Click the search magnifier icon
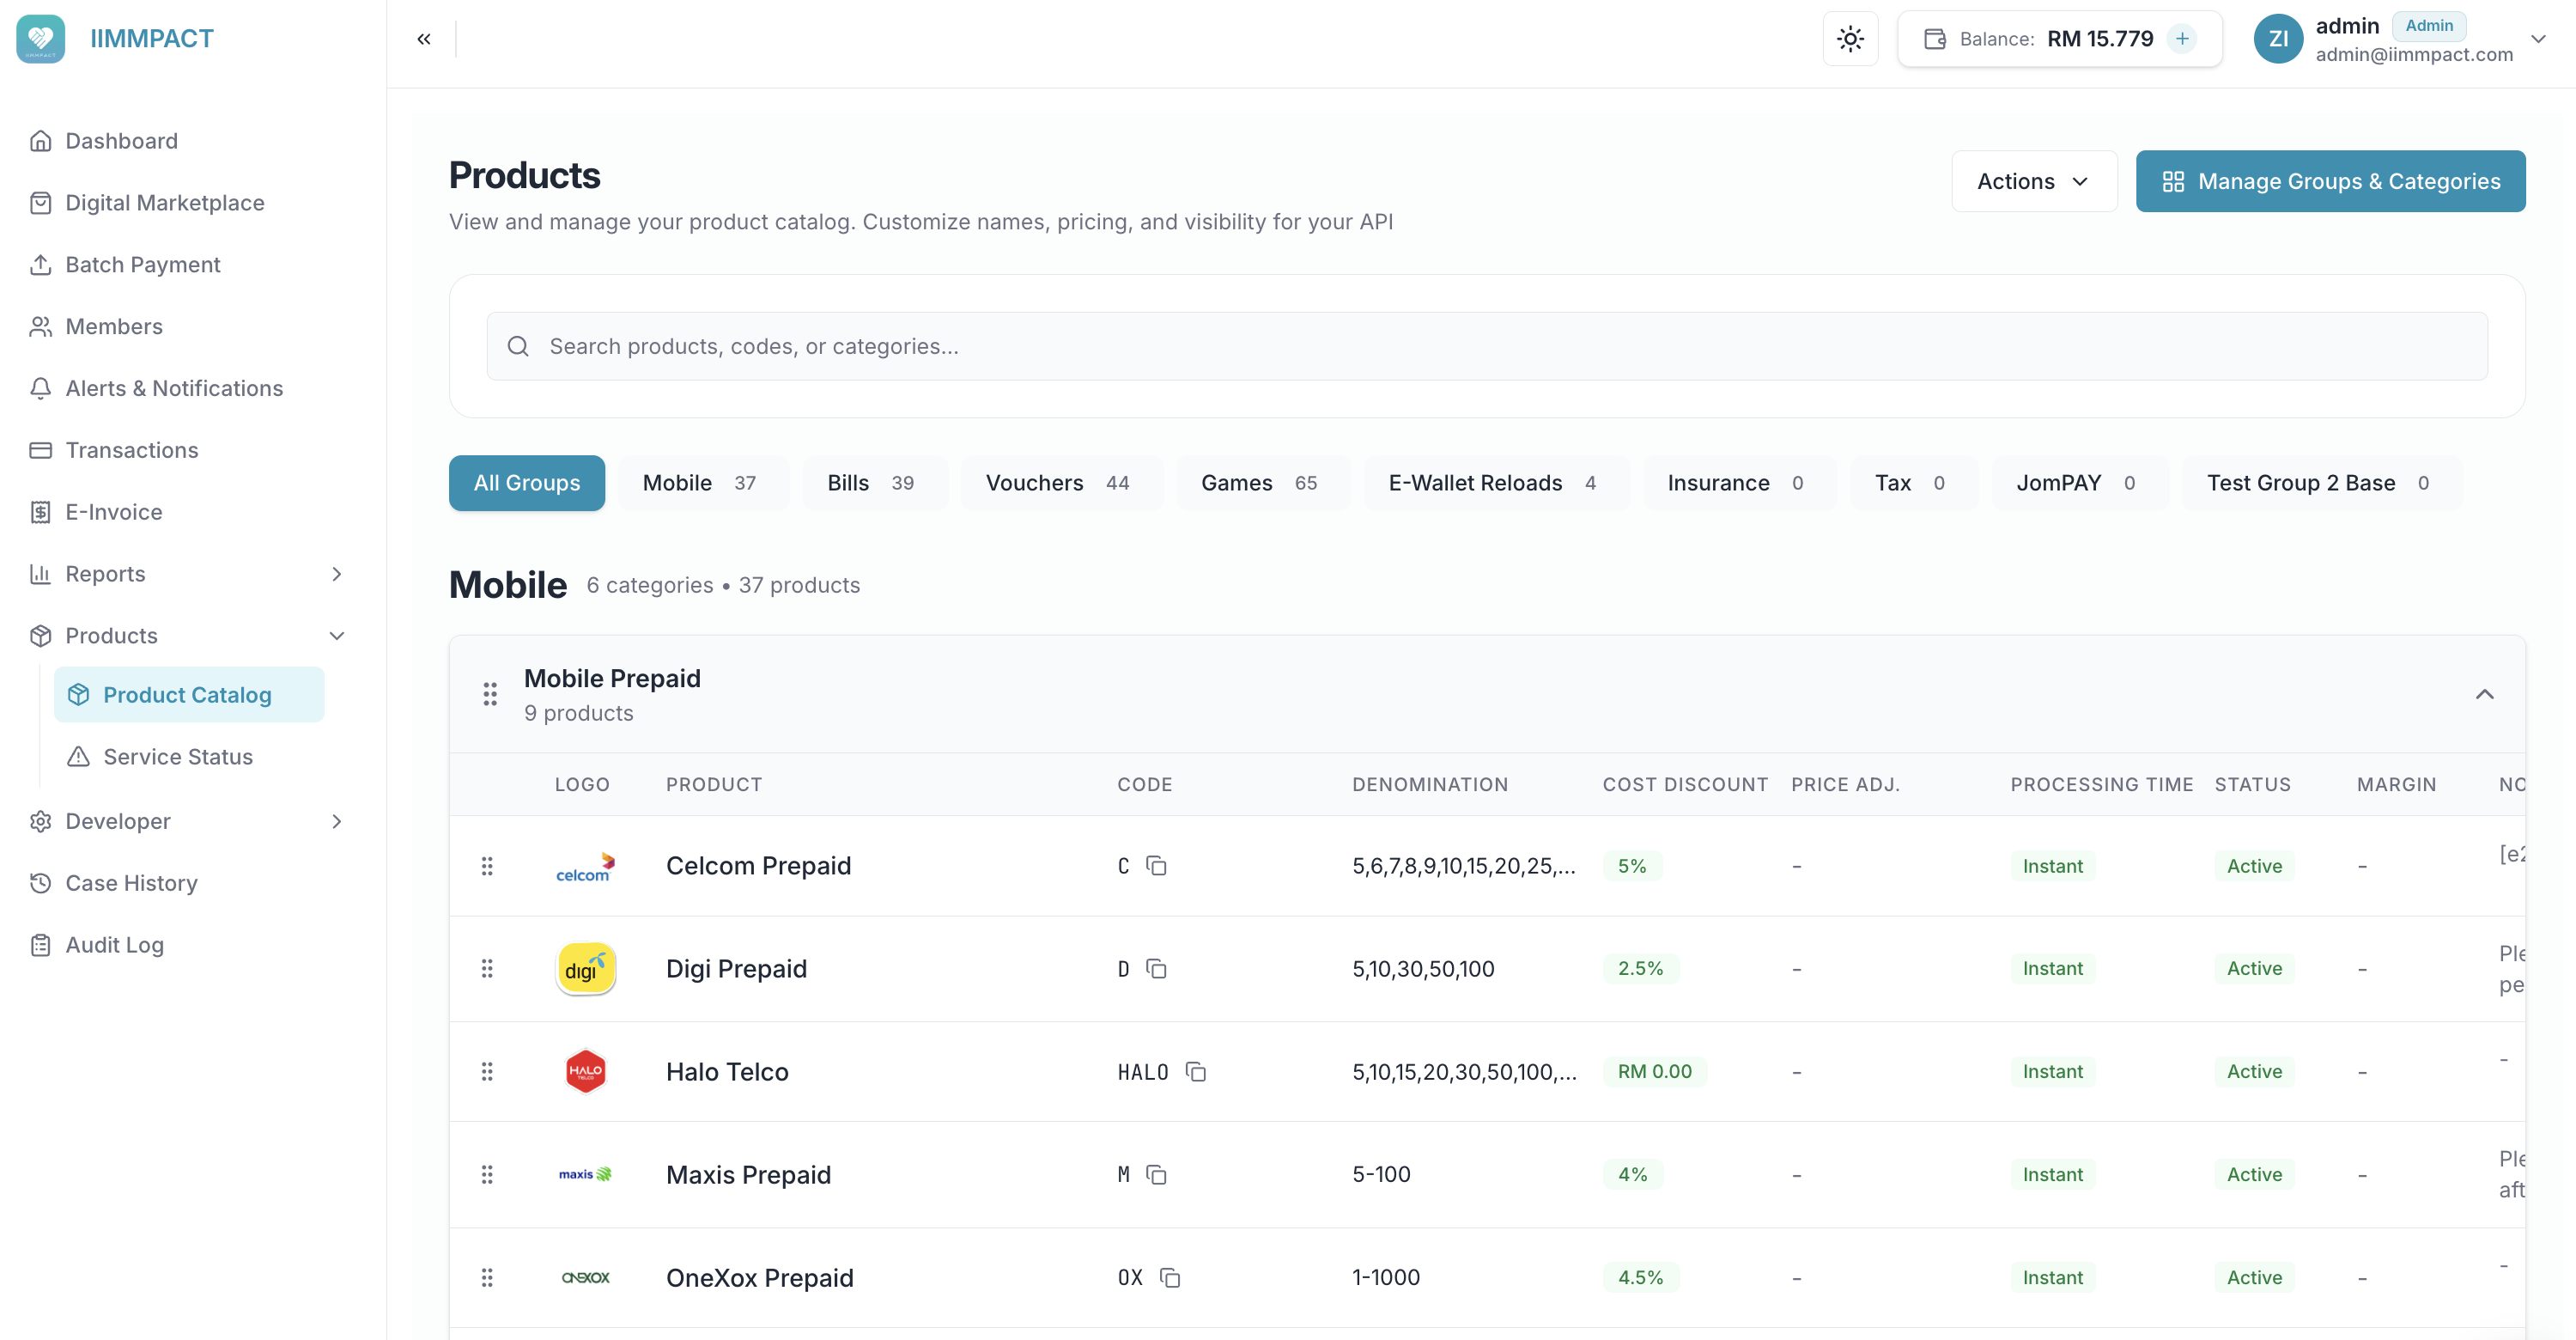 518,346
